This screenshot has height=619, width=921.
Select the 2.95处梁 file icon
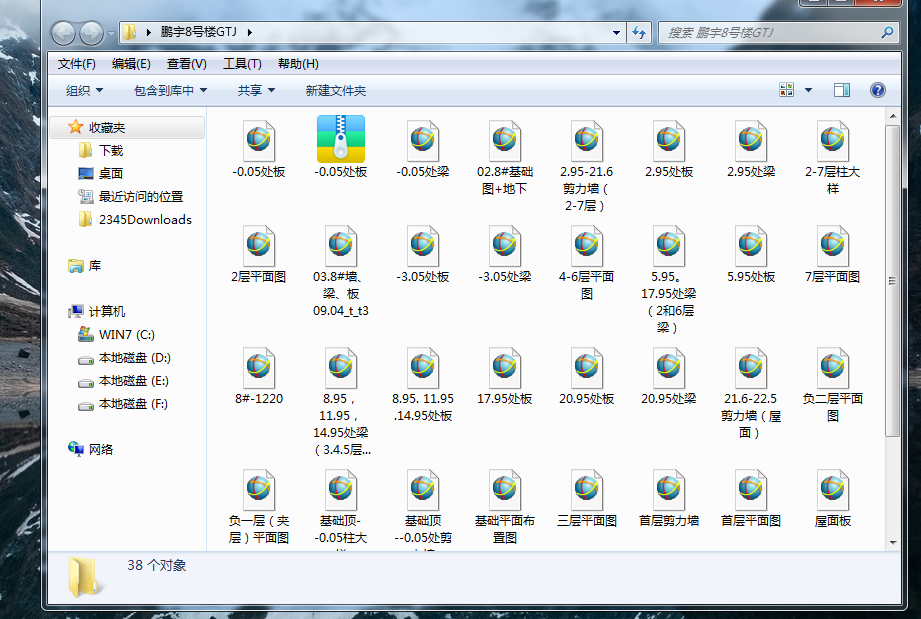(751, 140)
